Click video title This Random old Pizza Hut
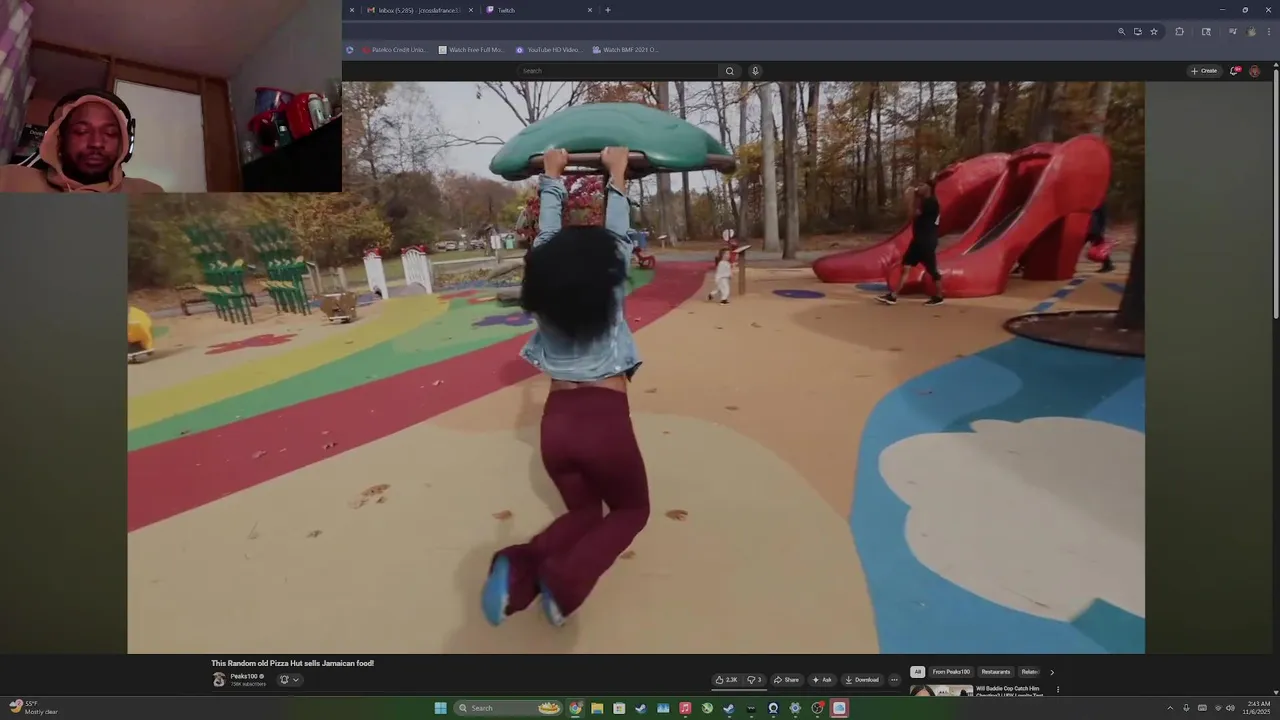 tap(293, 663)
